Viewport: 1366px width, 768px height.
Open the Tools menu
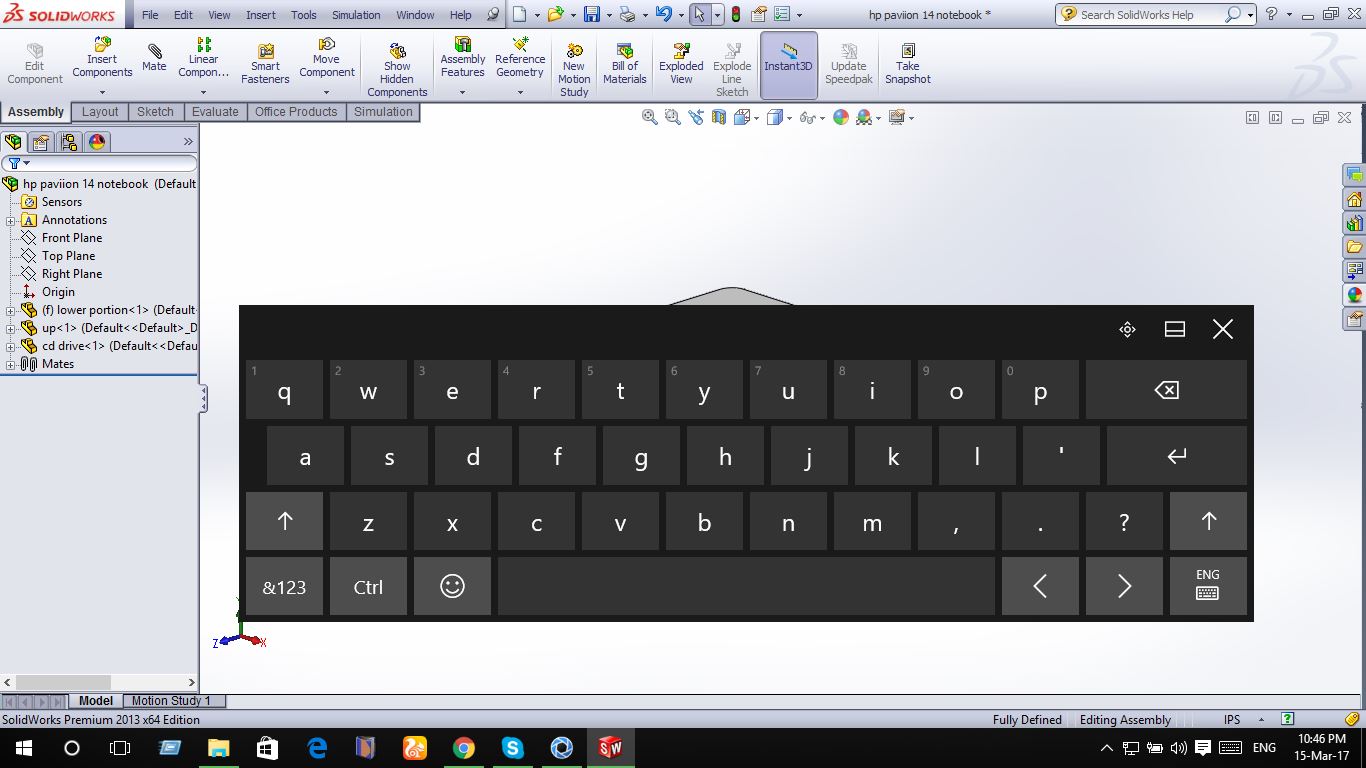click(x=304, y=15)
